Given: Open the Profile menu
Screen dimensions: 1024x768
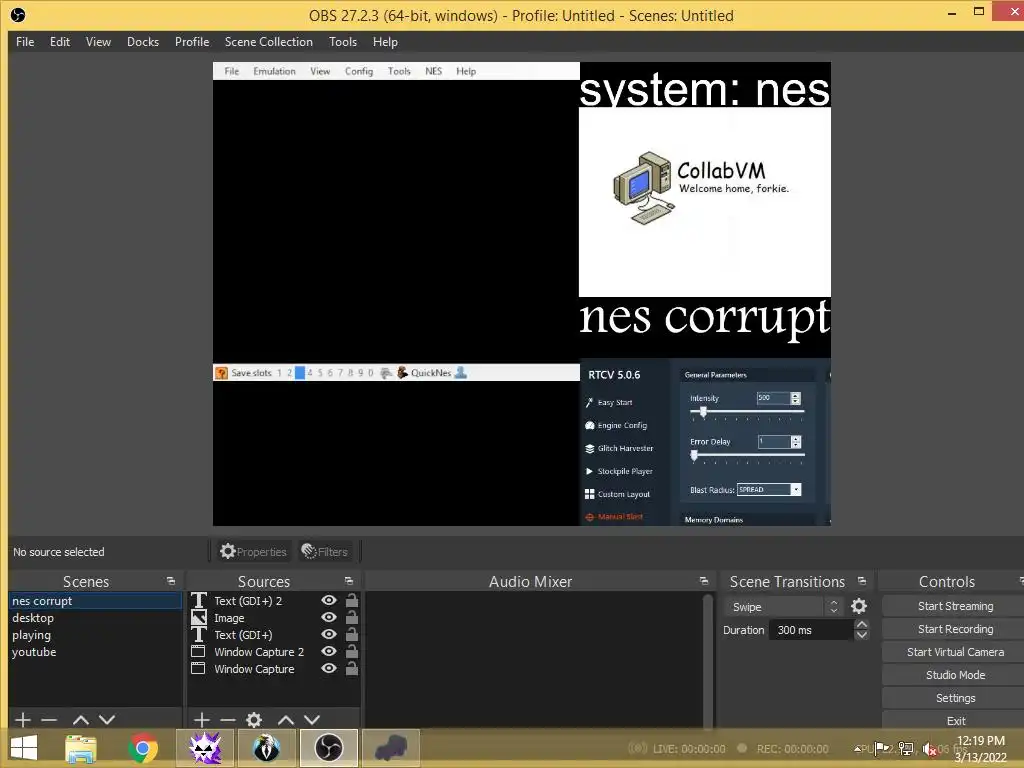Looking at the screenshot, I should coord(192,42).
